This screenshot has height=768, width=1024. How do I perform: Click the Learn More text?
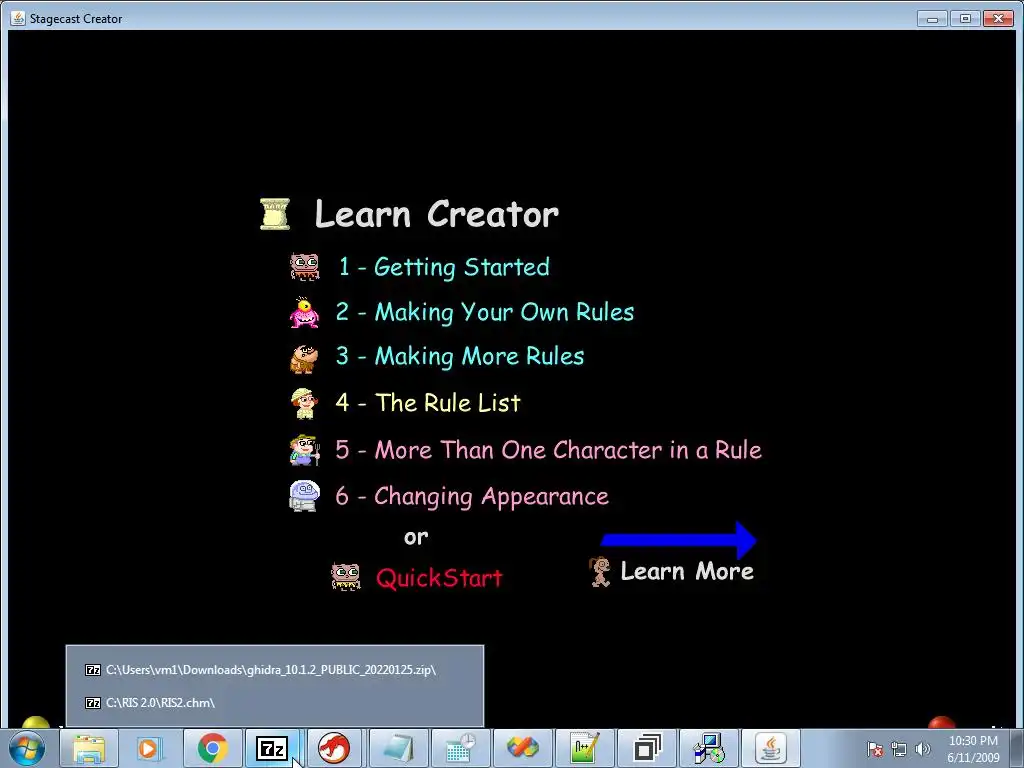[687, 571]
